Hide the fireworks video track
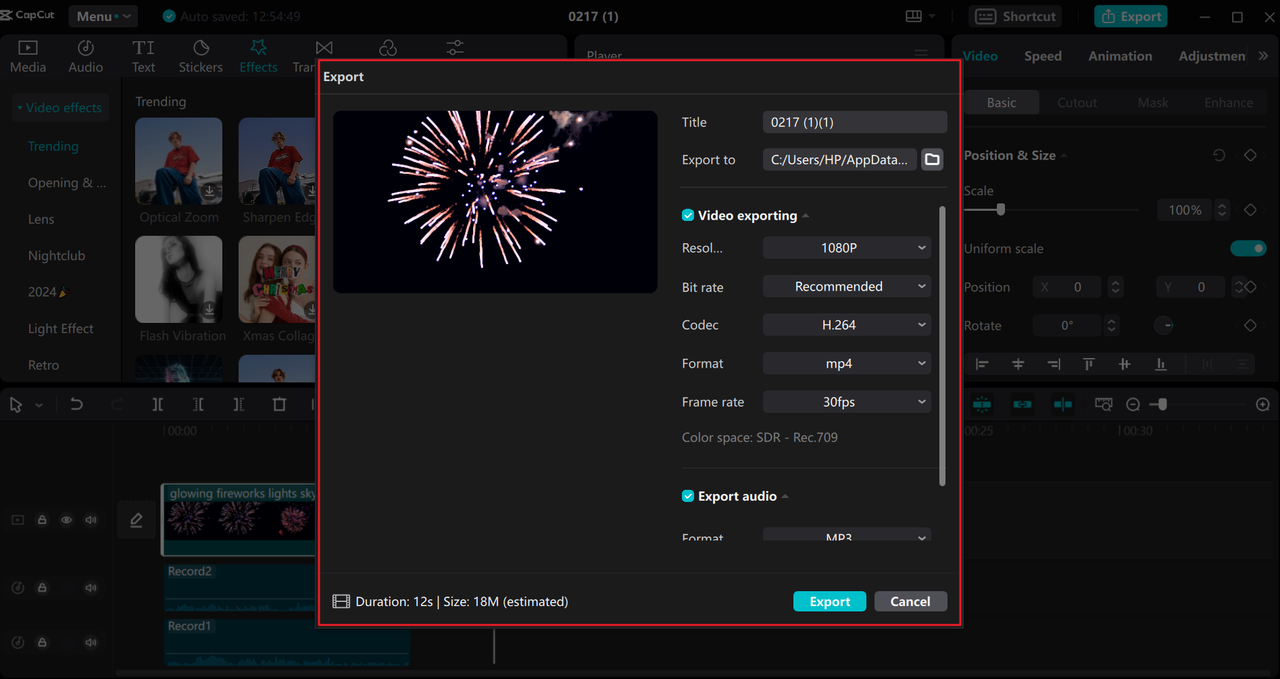The height and width of the screenshot is (679, 1280). 66,520
